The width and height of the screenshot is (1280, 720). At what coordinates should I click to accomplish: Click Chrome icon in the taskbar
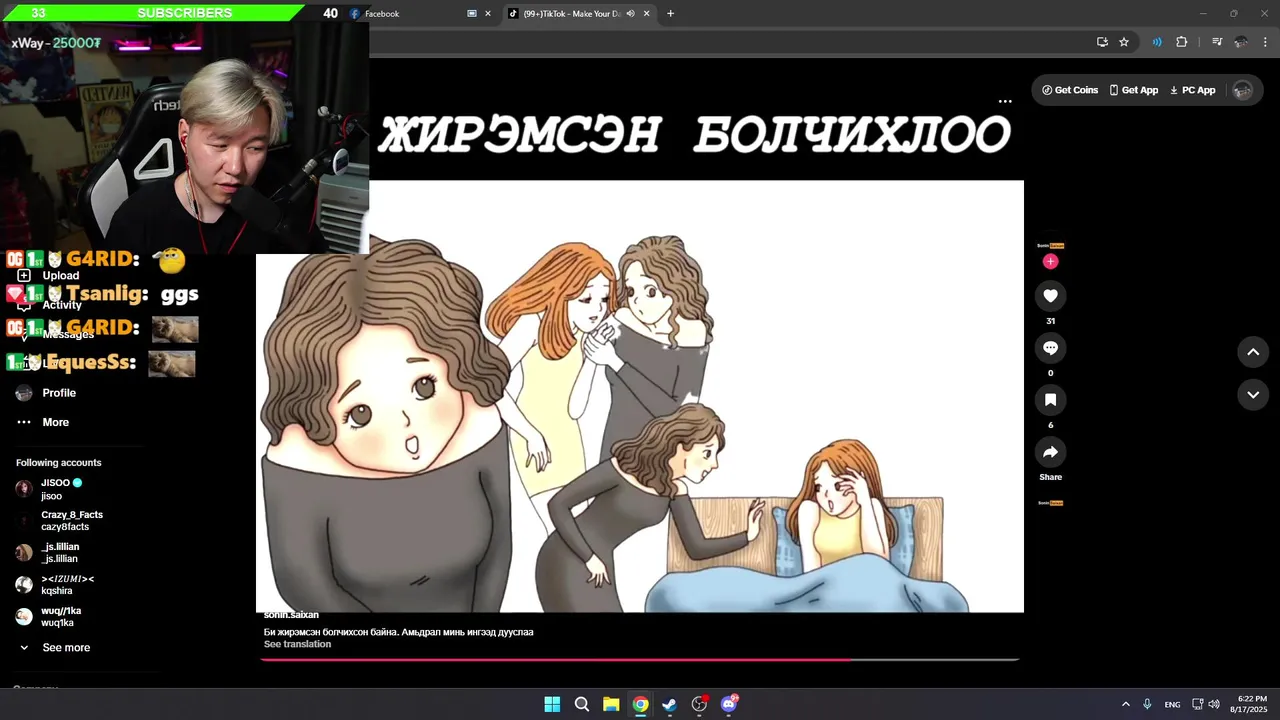640,704
